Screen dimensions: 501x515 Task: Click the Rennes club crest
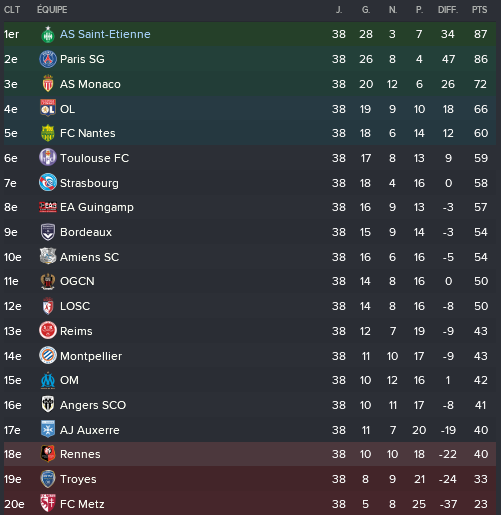coord(48,454)
